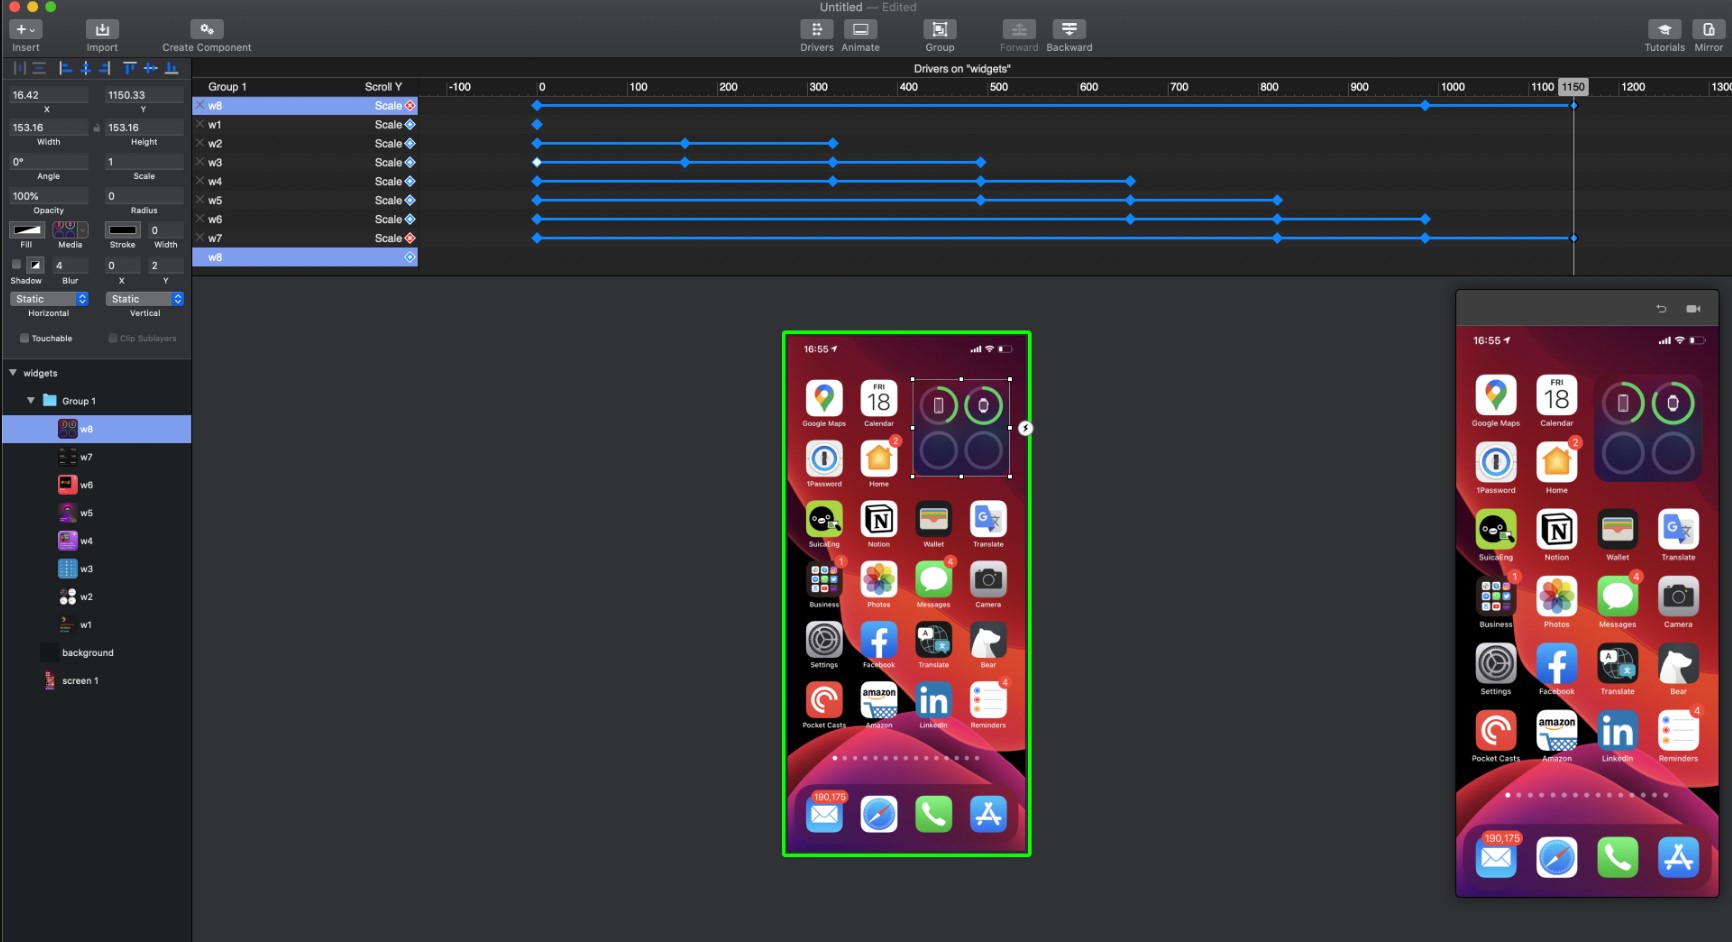This screenshot has width=1732, height=942.
Task: Align layers to left edges
Action: pos(65,68)
